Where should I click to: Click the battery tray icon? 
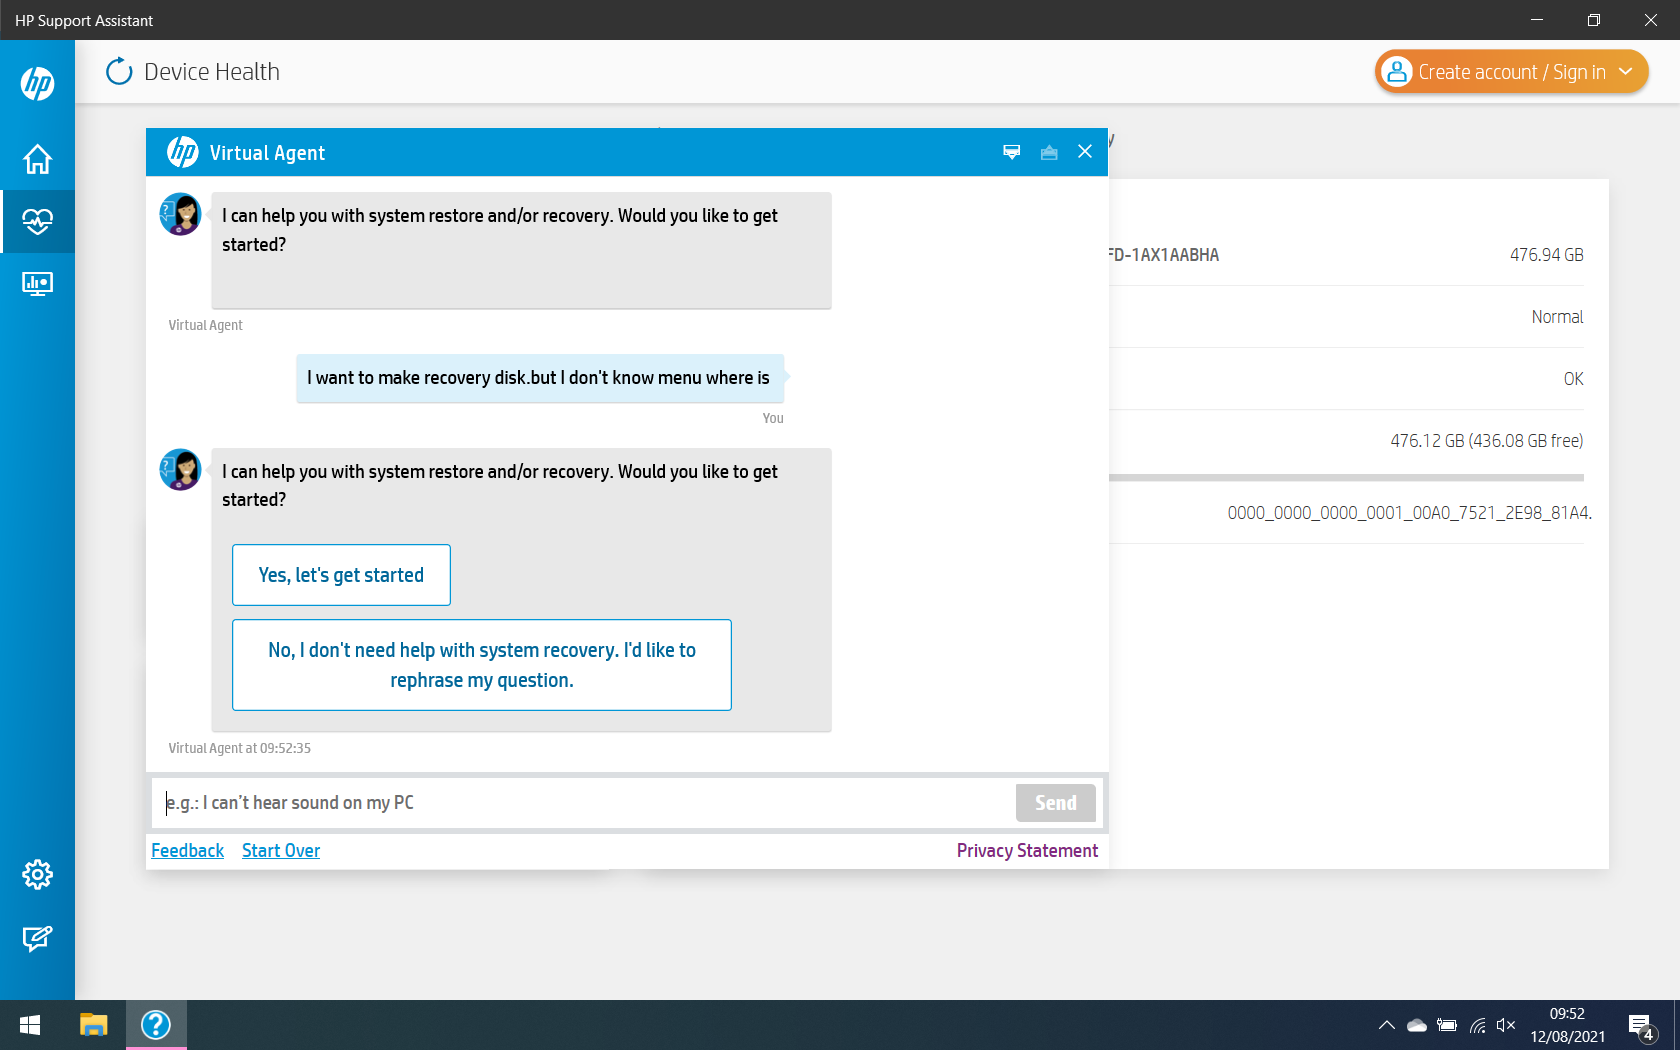pyautogui.click(x=1447, y=1025)
